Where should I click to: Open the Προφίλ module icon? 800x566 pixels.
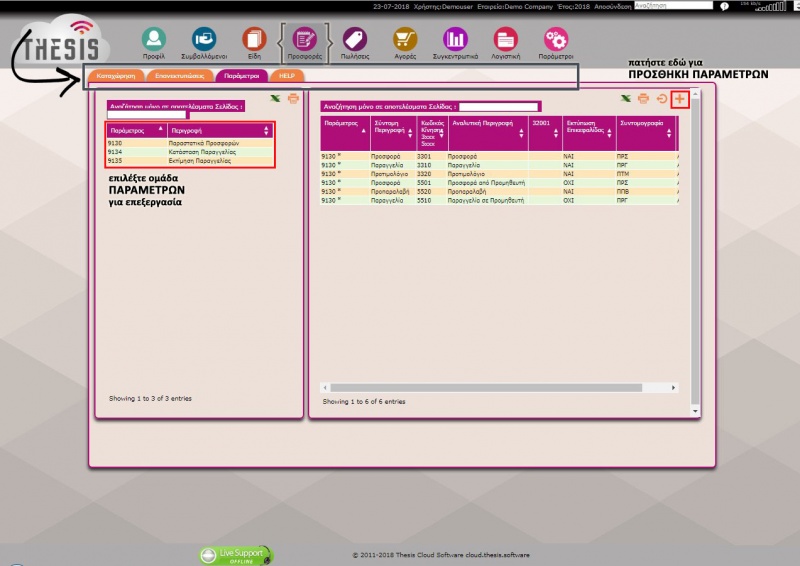[153, 40]
